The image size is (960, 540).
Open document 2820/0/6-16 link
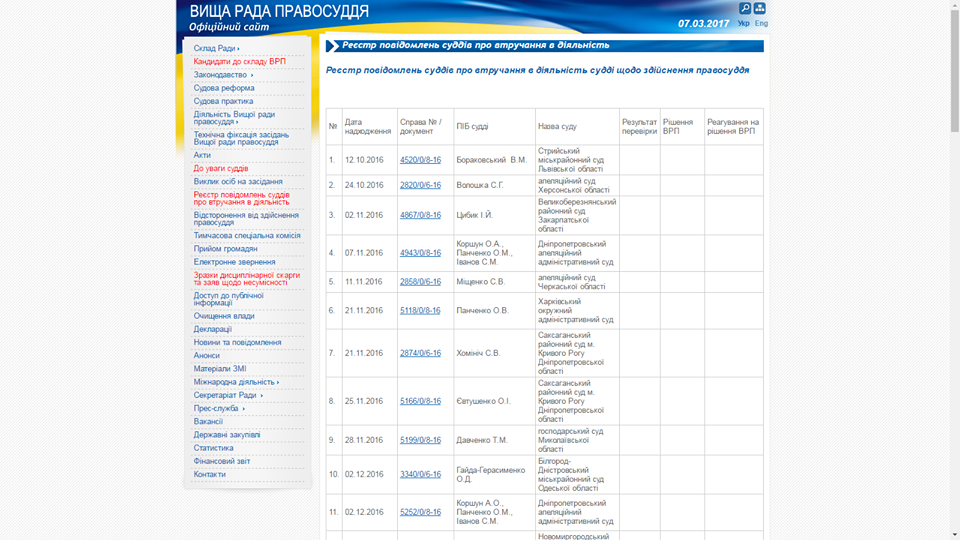420,185
